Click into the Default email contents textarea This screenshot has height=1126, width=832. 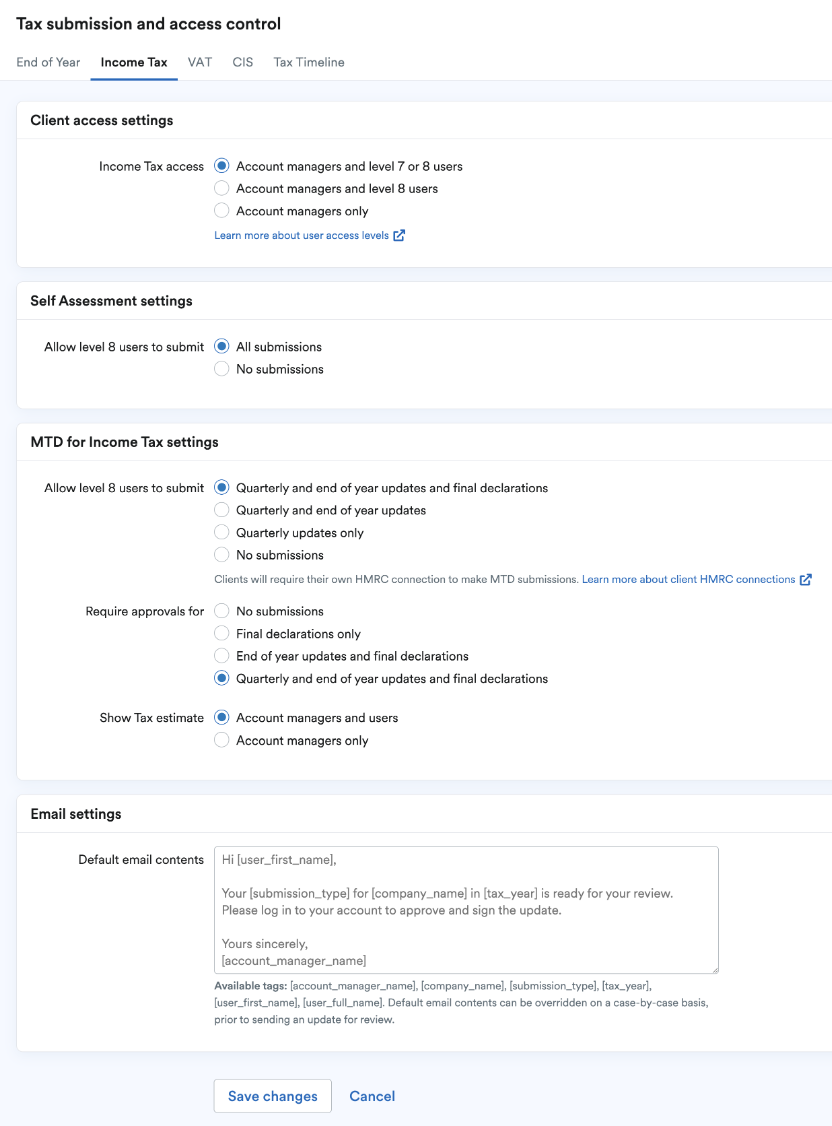coord(466,910)
